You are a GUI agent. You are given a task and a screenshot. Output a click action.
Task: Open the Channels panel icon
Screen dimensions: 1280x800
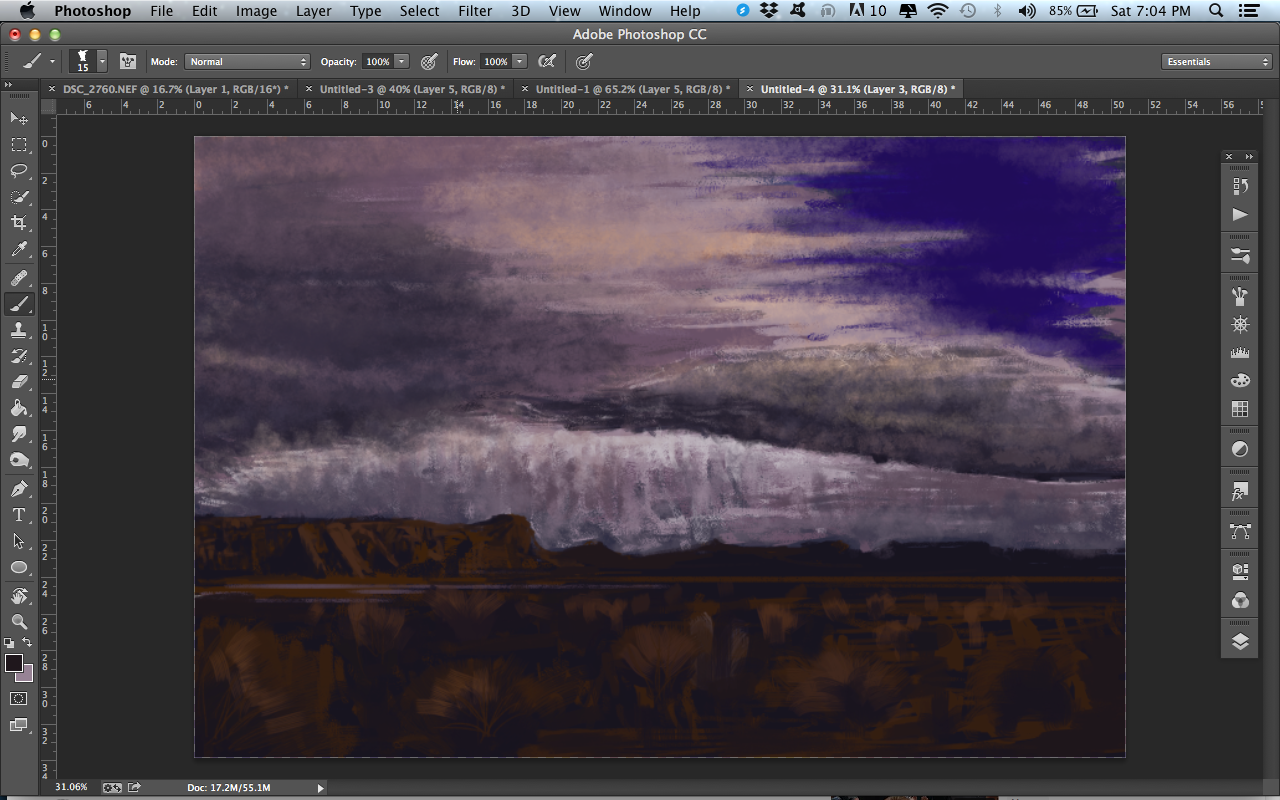click(x=1240, y=601)
